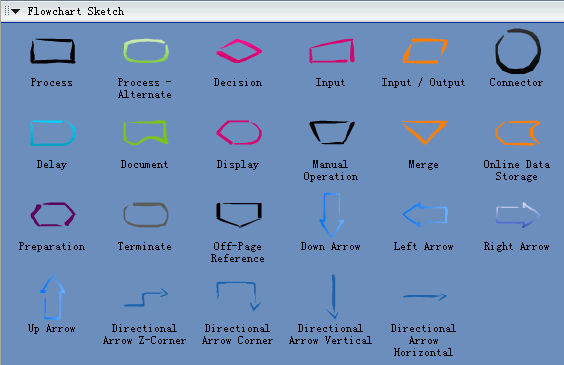Select the Directional Arrow Horizontal shape
Screen dimensions: 564x365
coord(425,296)
